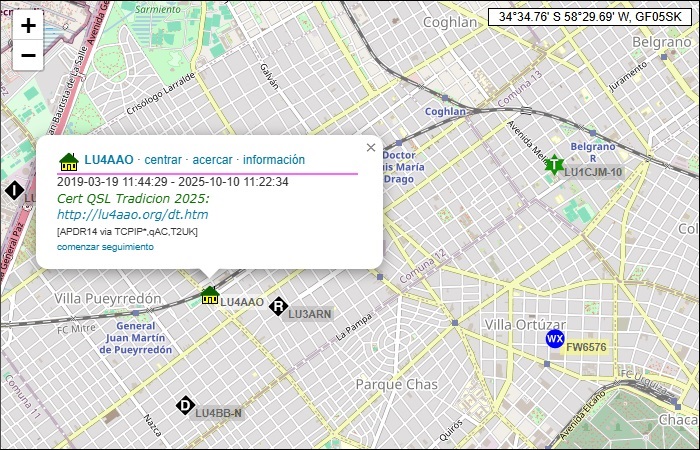700x450 pixels.
Task: Select the LU1CJM-10 green star icon
Action: pyautogui.click(x=553, y=165)
